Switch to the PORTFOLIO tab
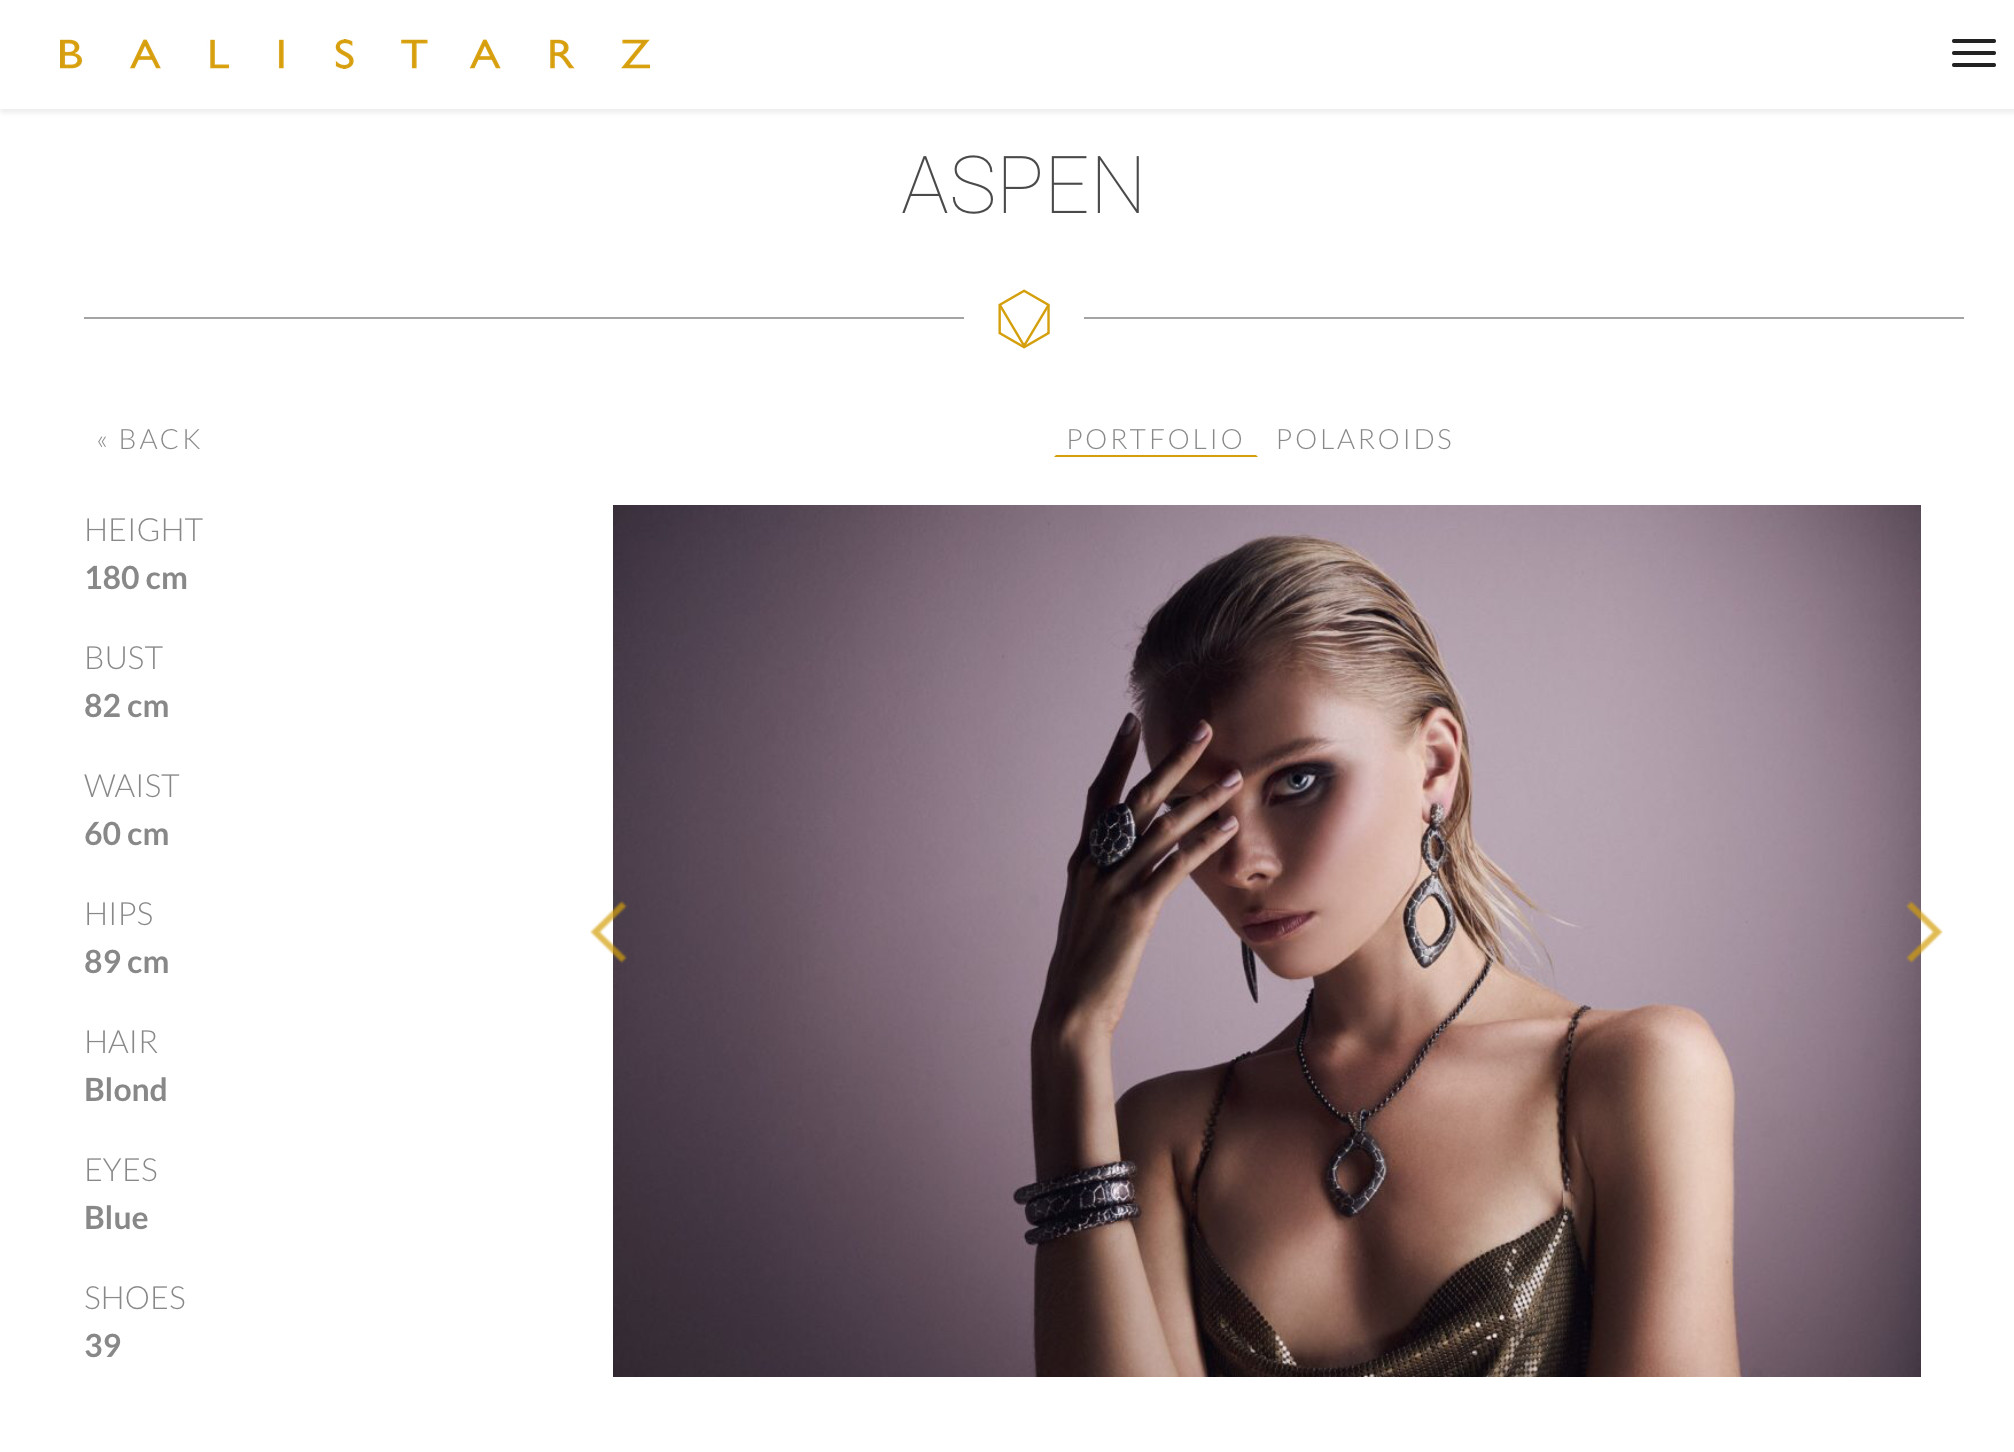The height and width of the screenshot is (1452, 2014). [x=1155, y=439]
